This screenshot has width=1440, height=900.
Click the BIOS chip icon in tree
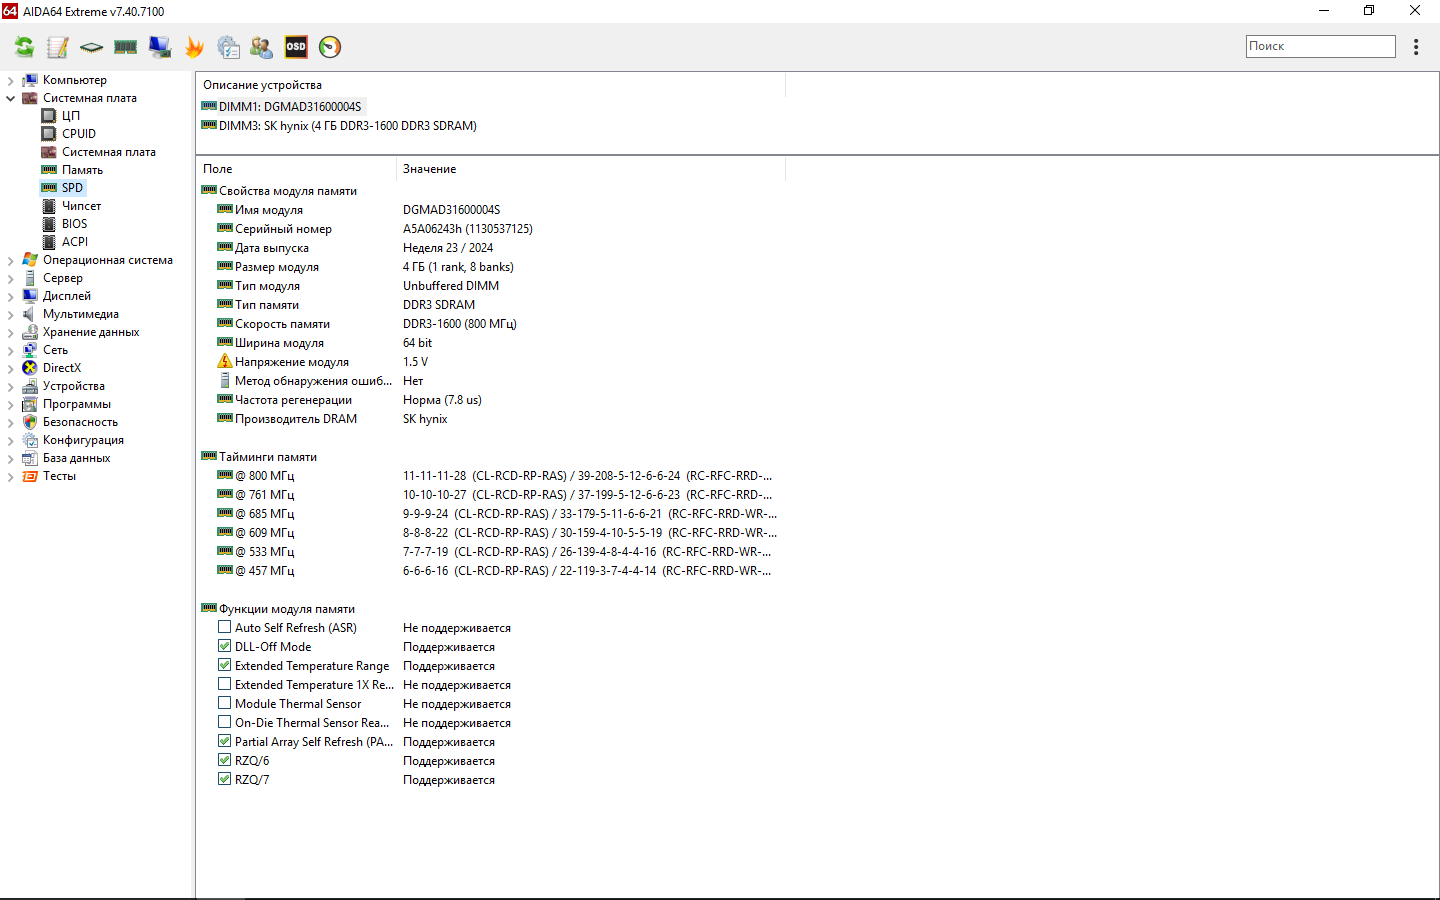49,224
